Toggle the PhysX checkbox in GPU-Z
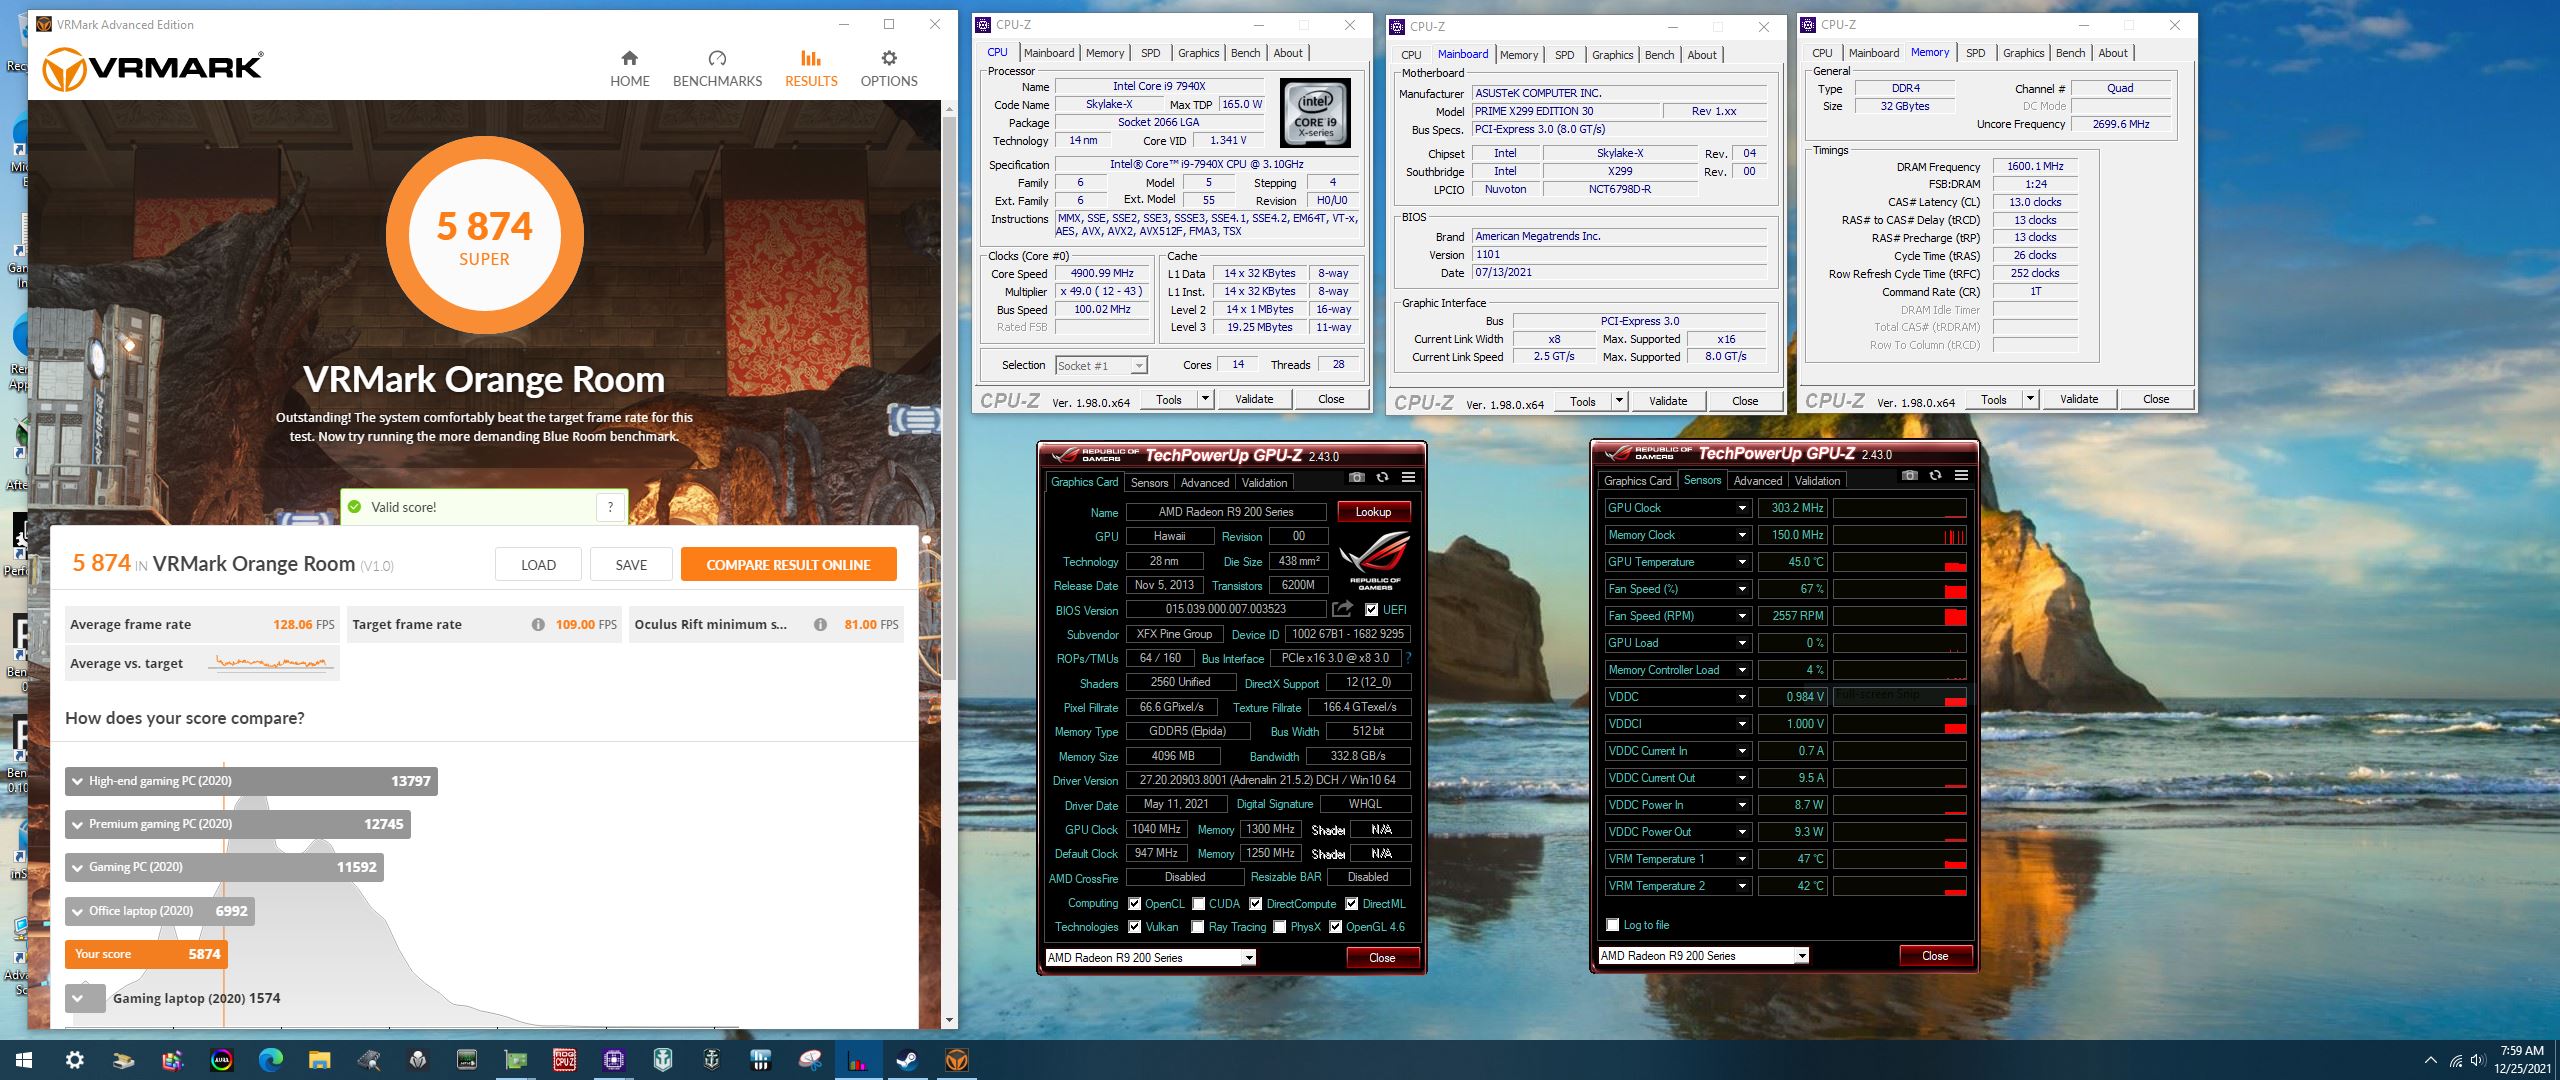 pos(1279,927)
